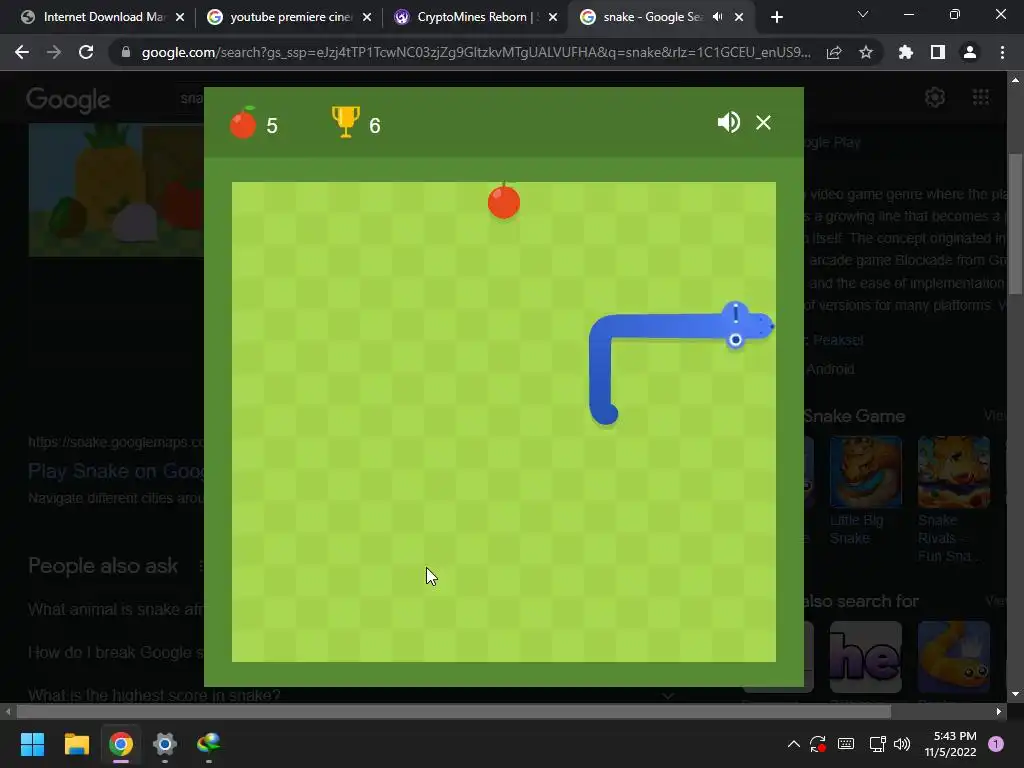Open Chrome's three-dot menu
The width and height of the screenshot is (1024, 768).
pos(1002,52)
